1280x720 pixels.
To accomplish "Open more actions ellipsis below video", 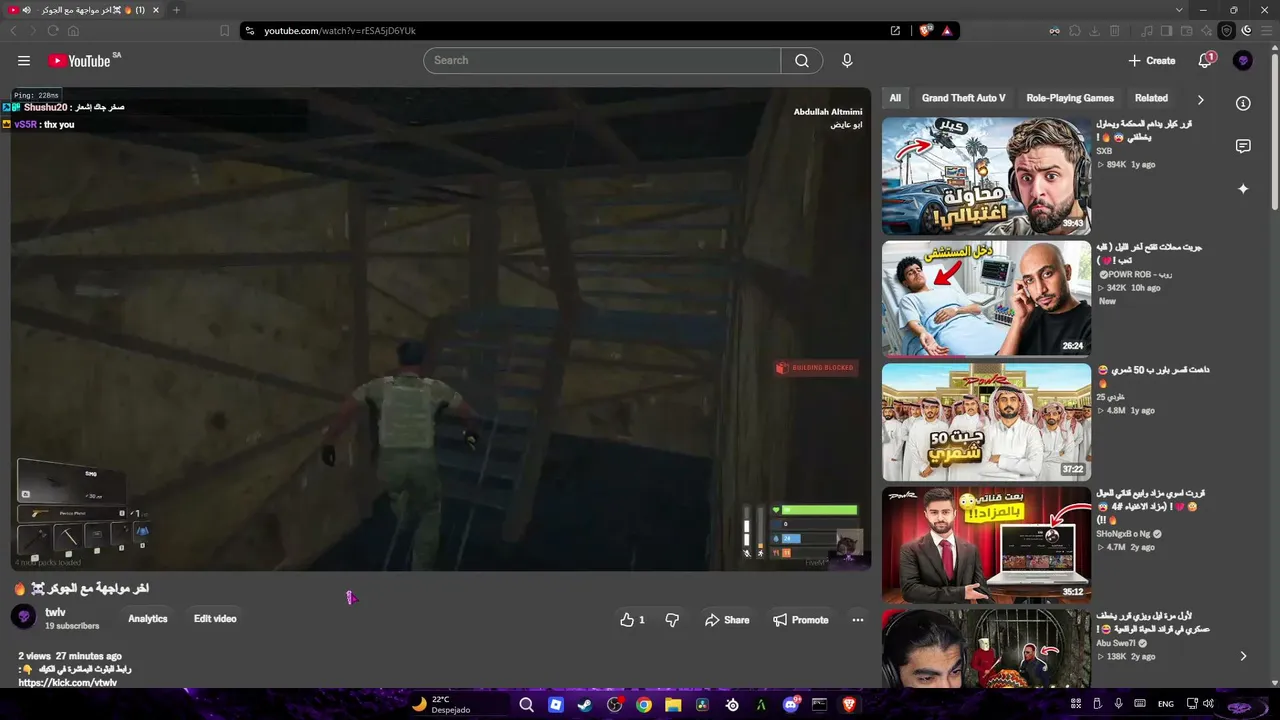I will [857, 620].
